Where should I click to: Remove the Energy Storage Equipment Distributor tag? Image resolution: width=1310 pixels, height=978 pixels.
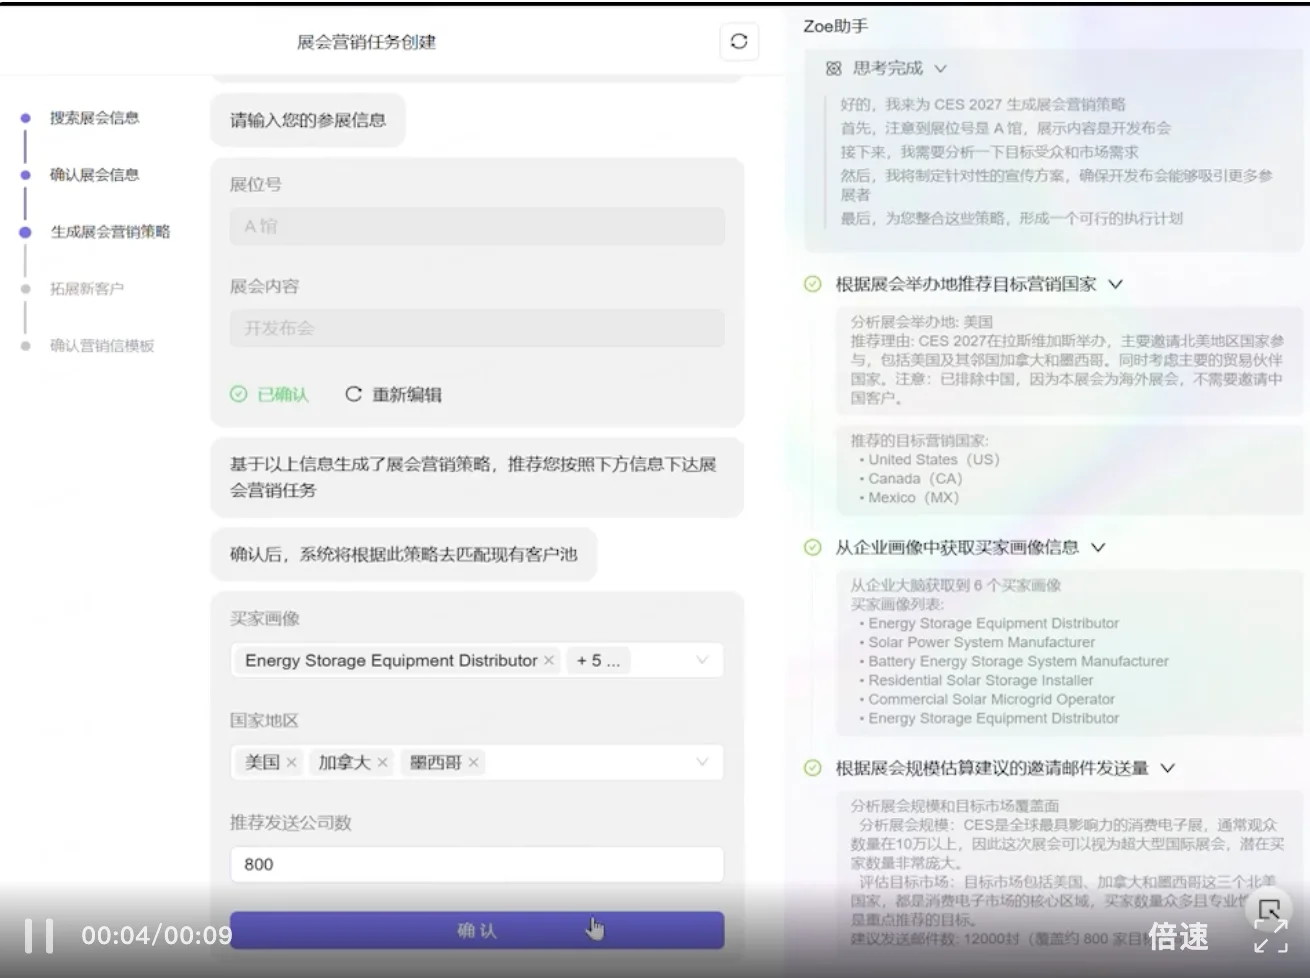pyautogui.click(x=548, y=660)
